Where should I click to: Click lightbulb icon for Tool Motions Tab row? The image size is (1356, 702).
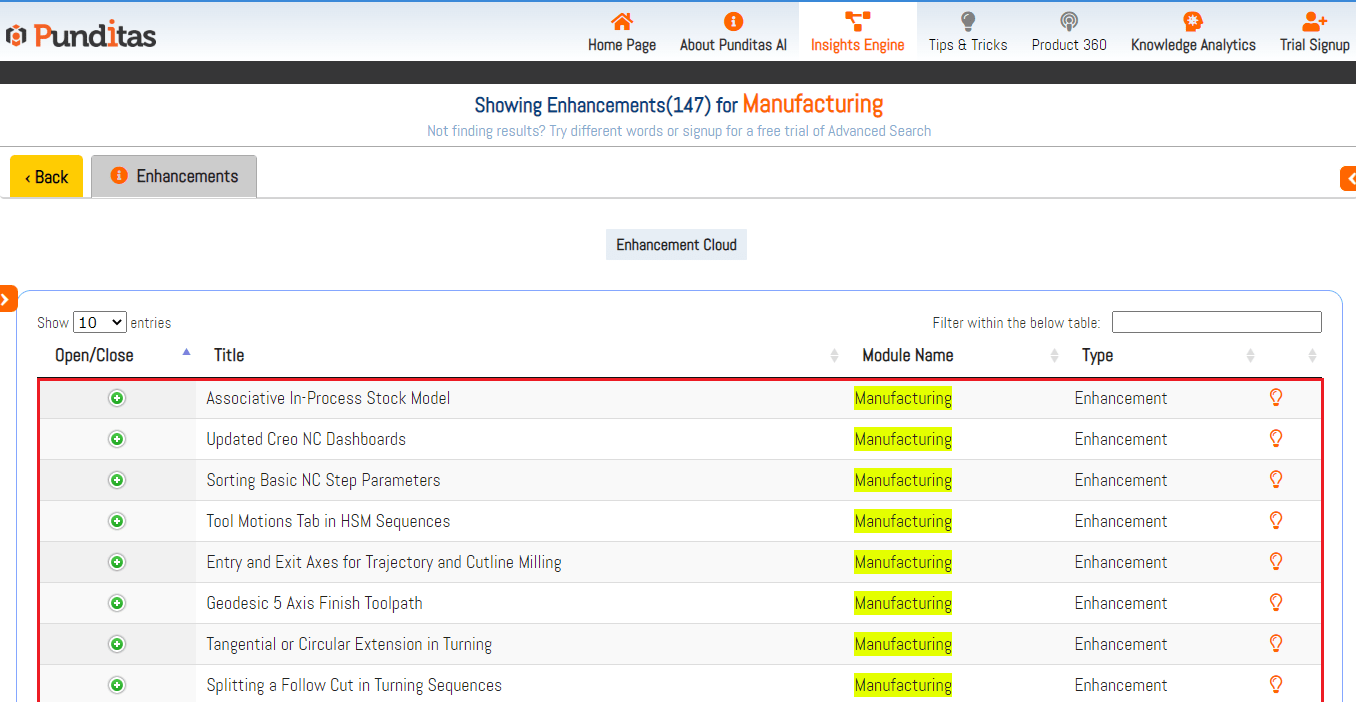(x=1275, y=521)
